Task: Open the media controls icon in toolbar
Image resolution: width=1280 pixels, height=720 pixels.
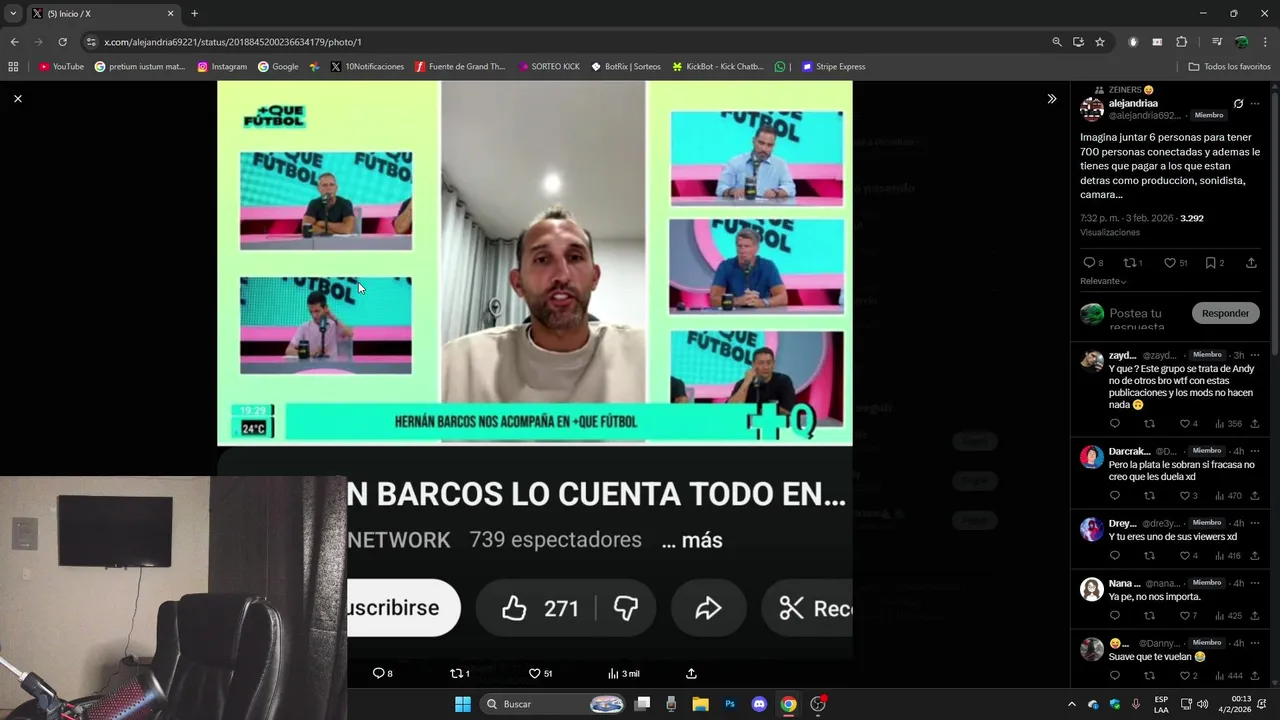Action: [x=1217, y=42]
